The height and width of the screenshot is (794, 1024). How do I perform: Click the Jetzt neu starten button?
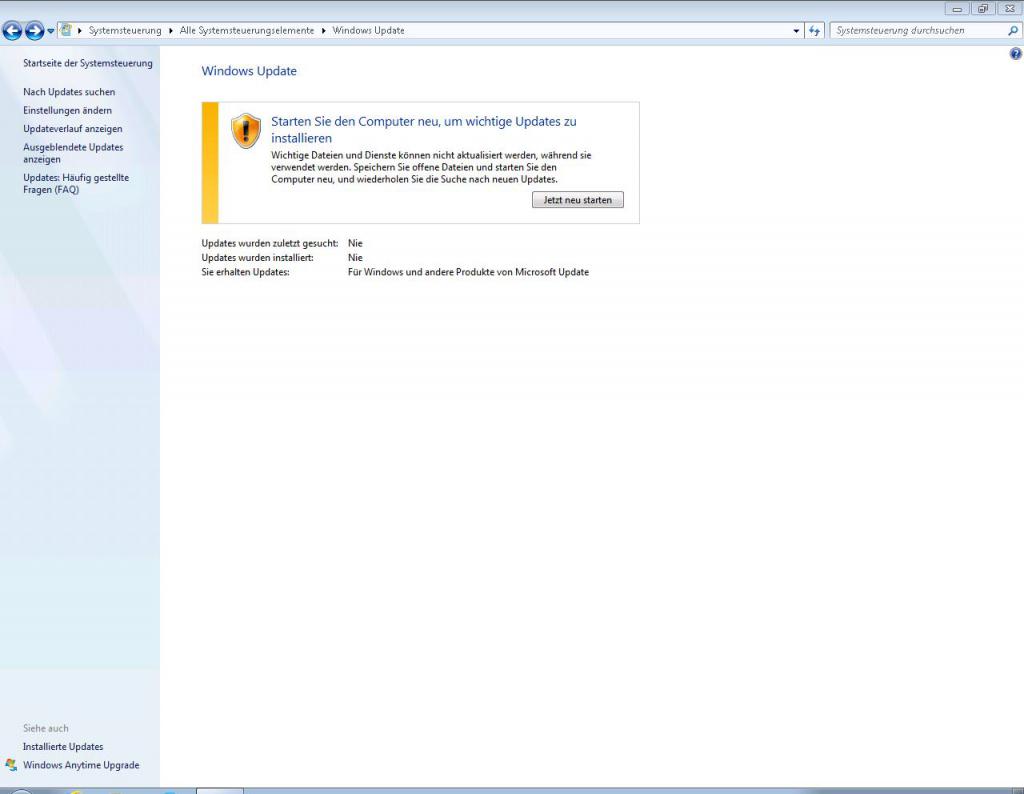coord(578,200)
